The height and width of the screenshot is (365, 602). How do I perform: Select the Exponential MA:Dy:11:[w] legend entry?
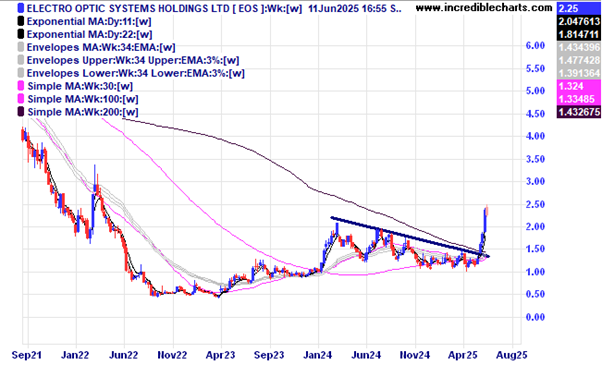tap(89, 21)
